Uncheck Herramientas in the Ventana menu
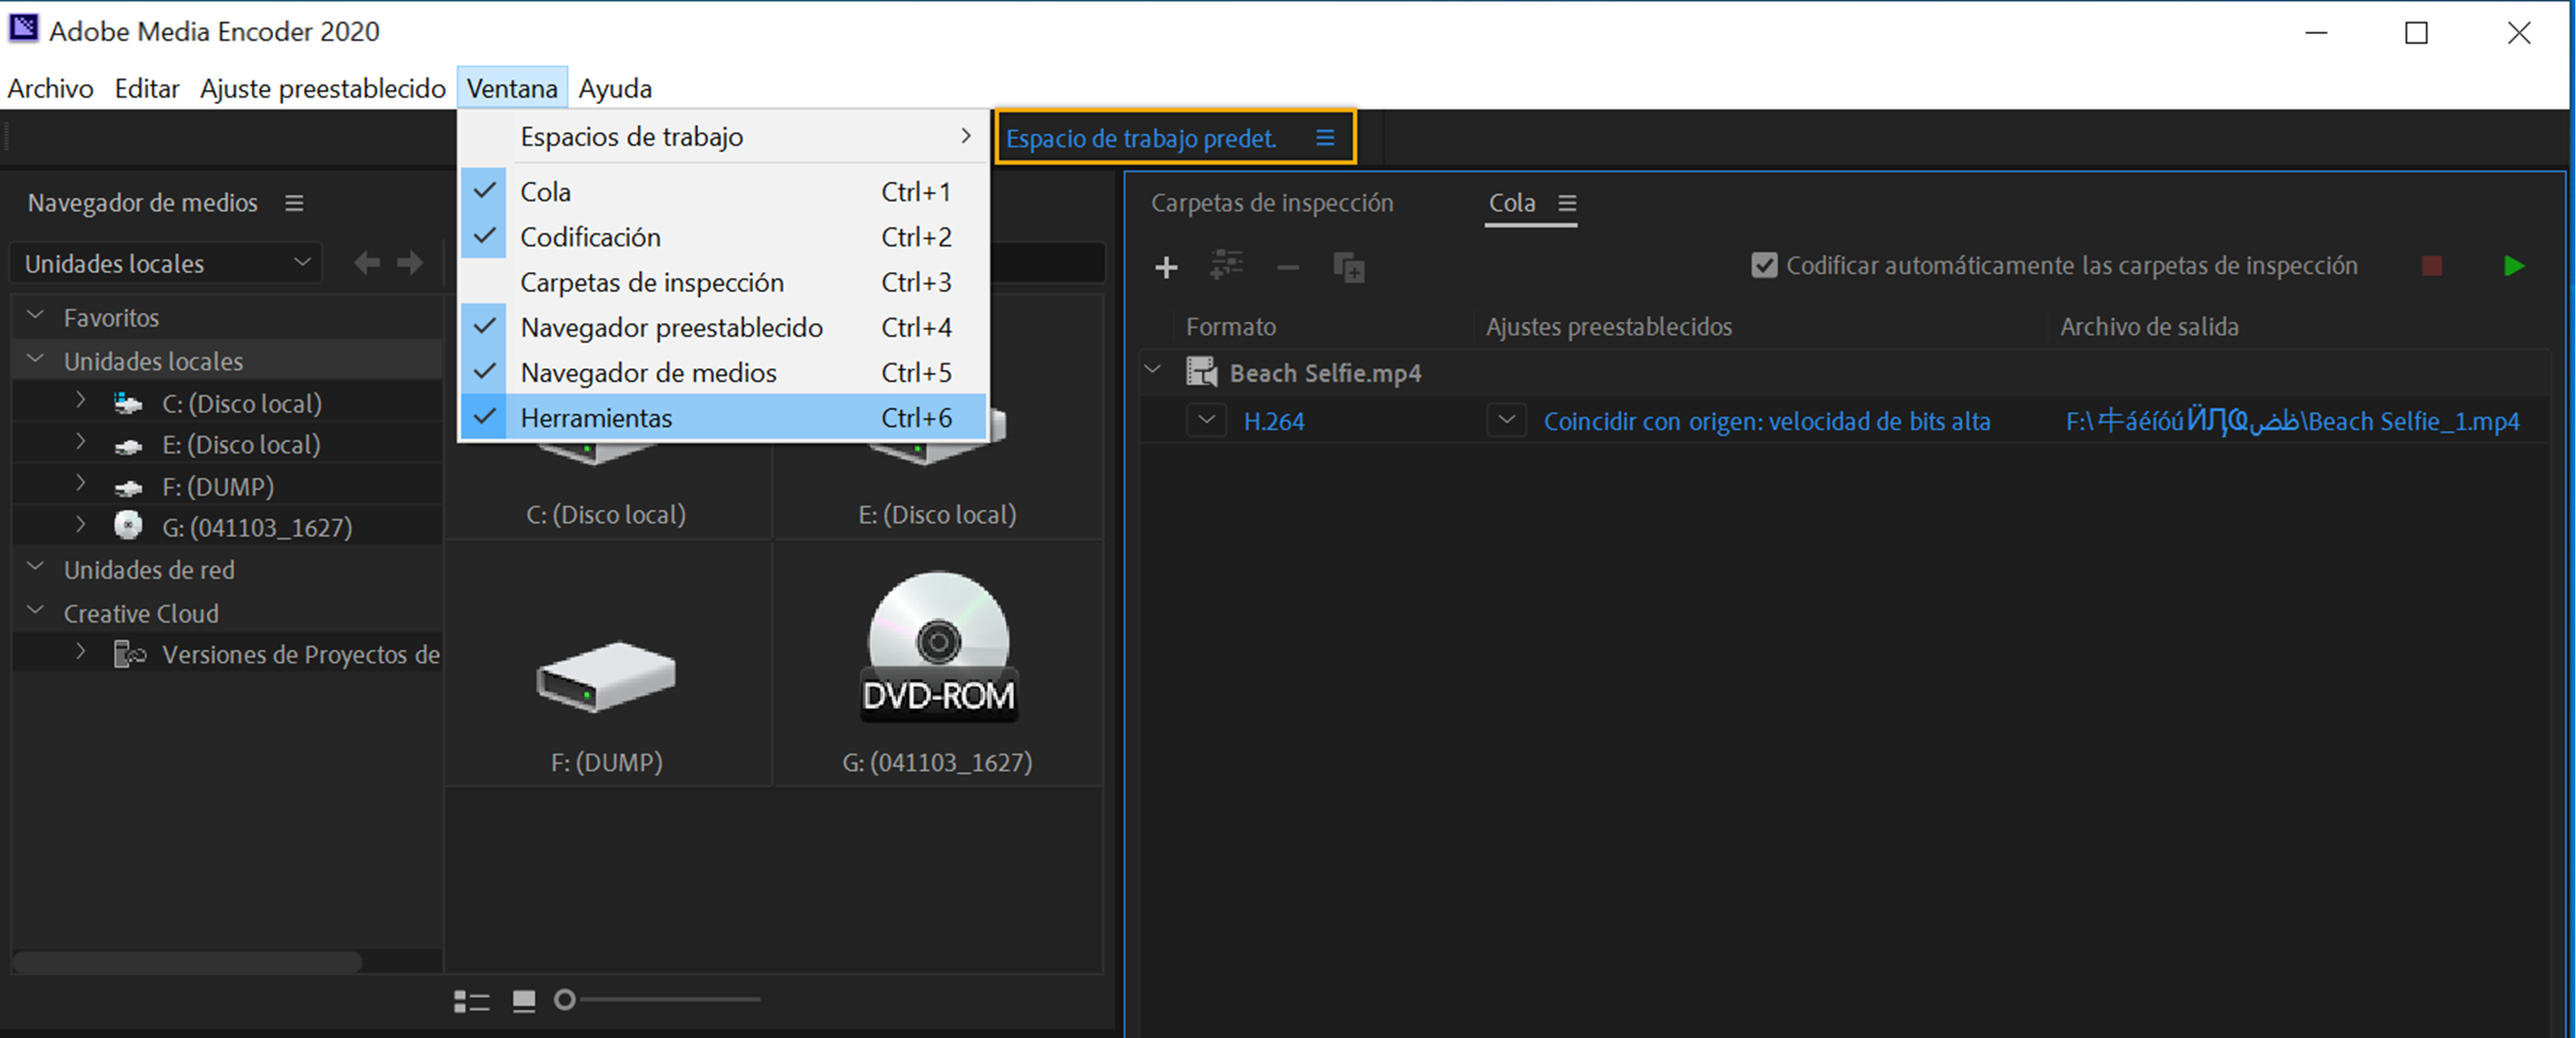 click(596, 418)
